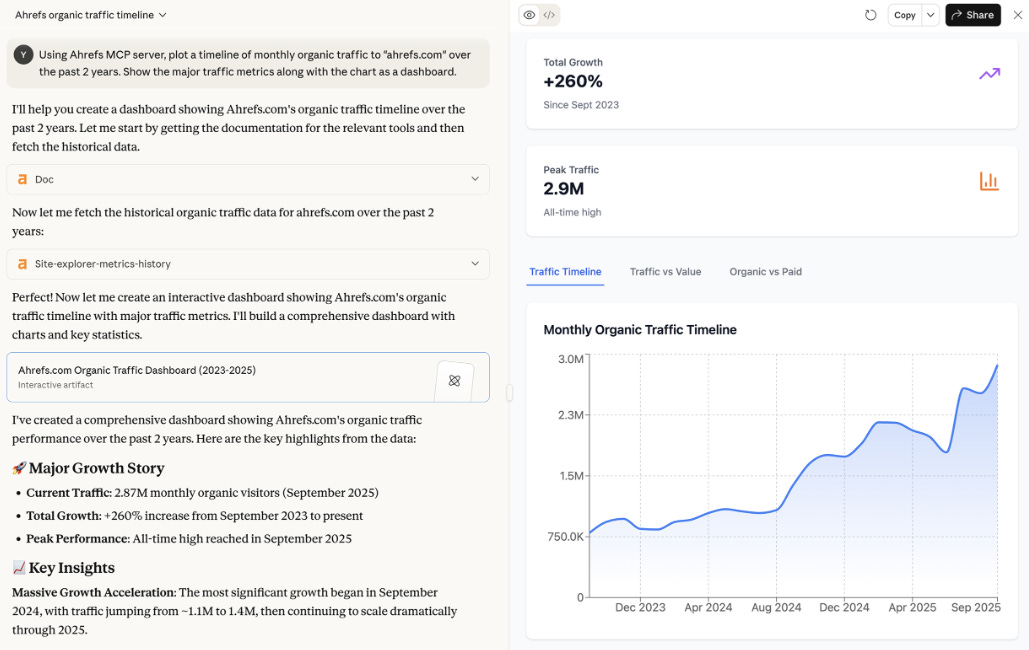Click the Major Growth Story heading
Screen dimensions: 1029x650
click(x=96, y=468)
